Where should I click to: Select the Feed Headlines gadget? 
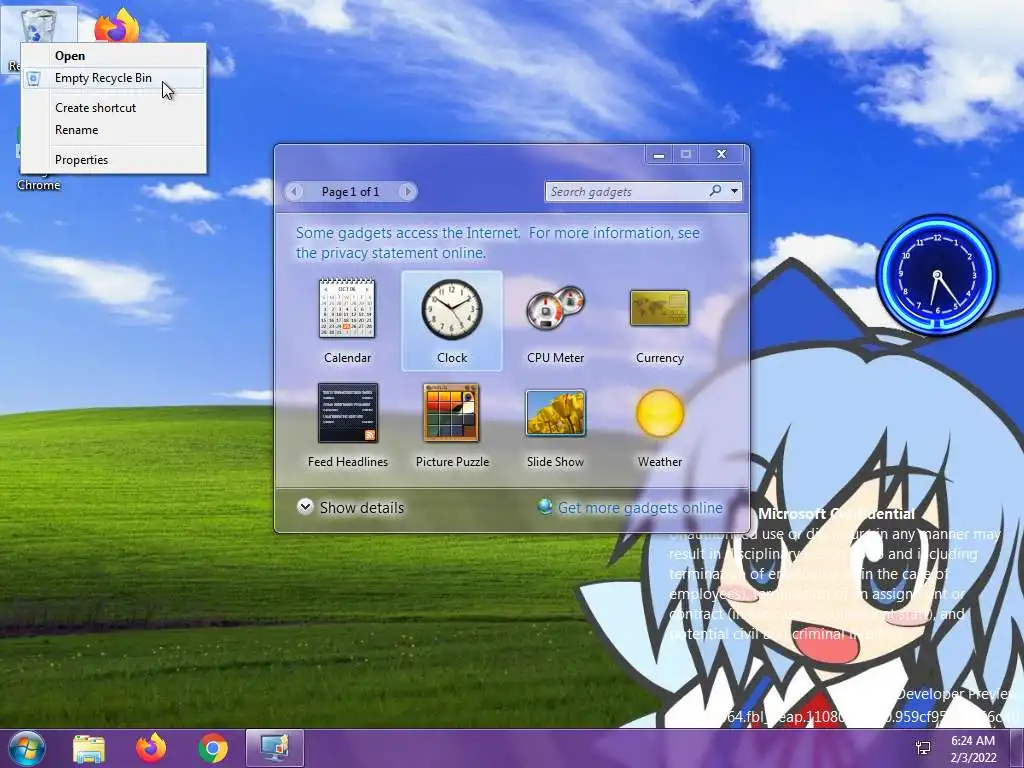pos(347,413)
